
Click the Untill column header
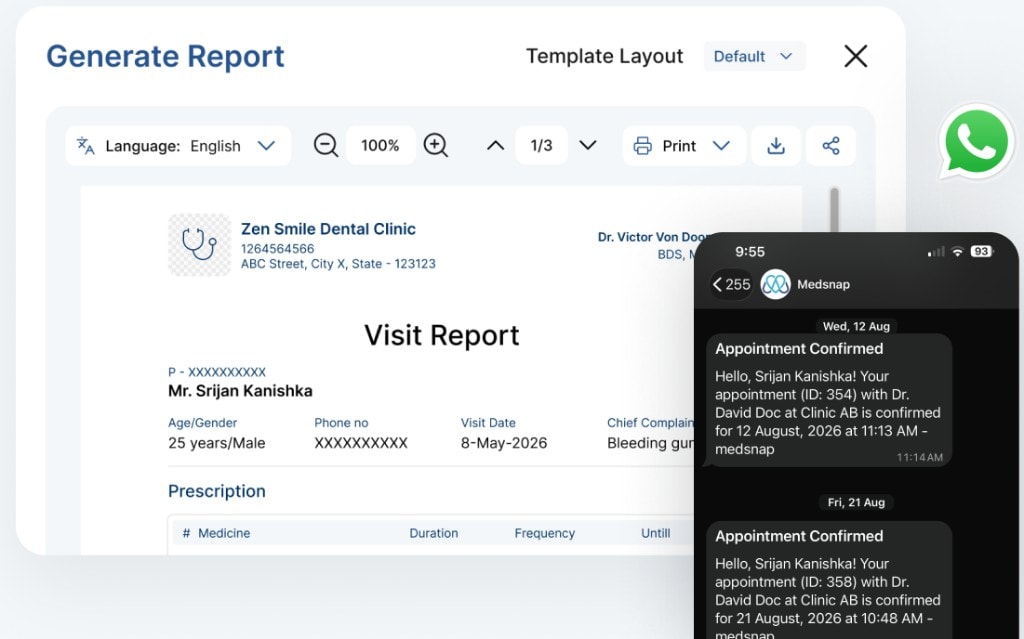pos(656,533)
